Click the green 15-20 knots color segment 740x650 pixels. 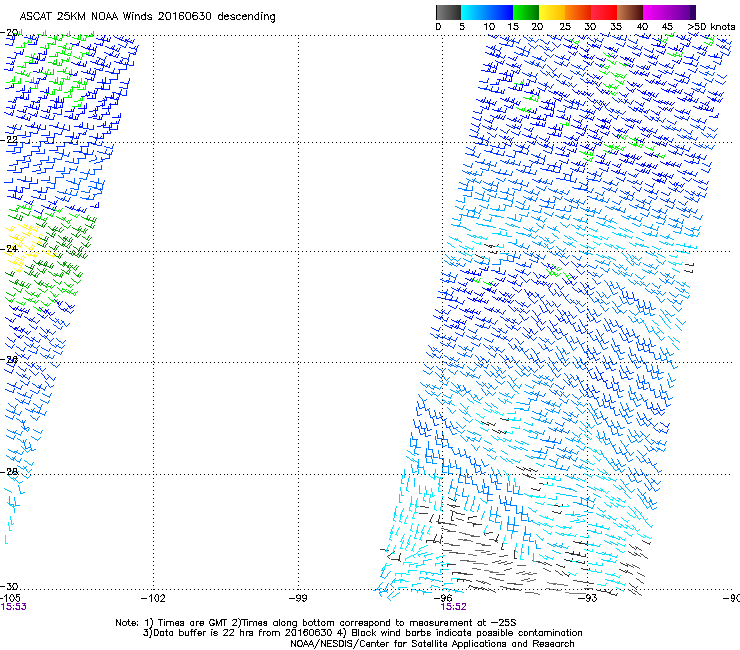[x=526, y=12]
